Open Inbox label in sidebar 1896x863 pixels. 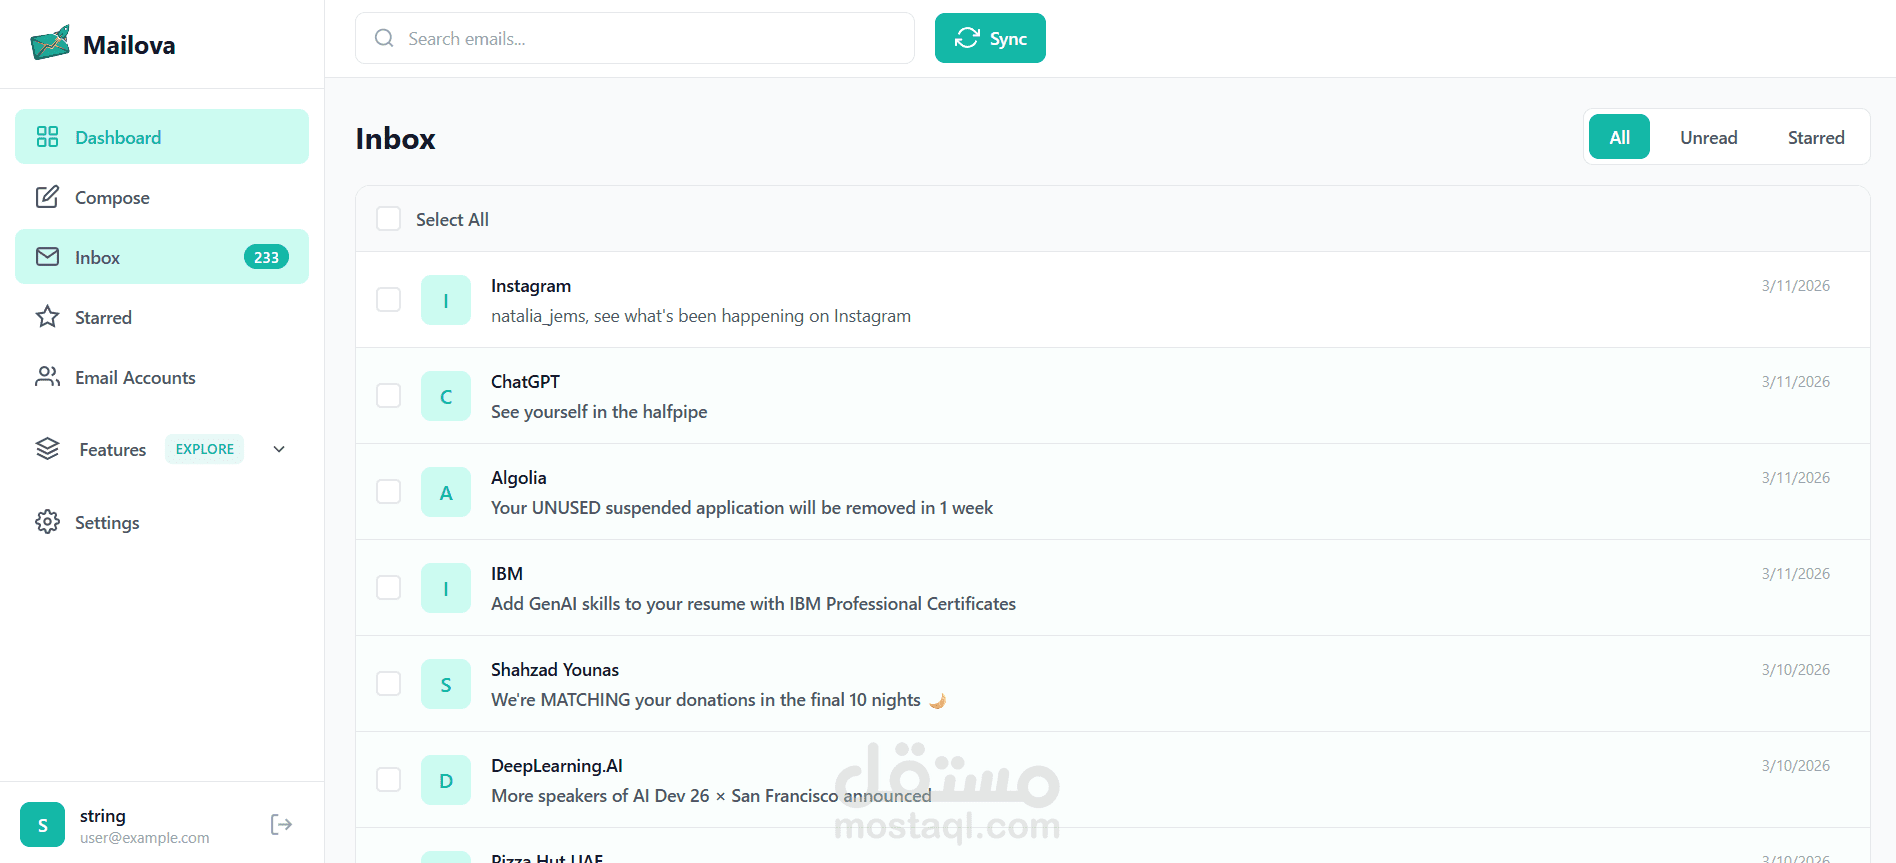[97, 257]
